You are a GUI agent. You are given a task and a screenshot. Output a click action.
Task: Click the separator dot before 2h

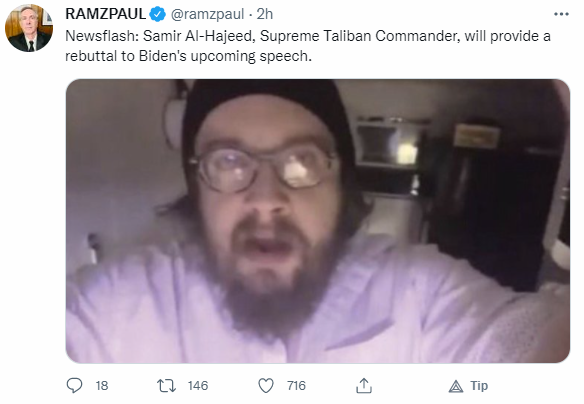point(251,15)
